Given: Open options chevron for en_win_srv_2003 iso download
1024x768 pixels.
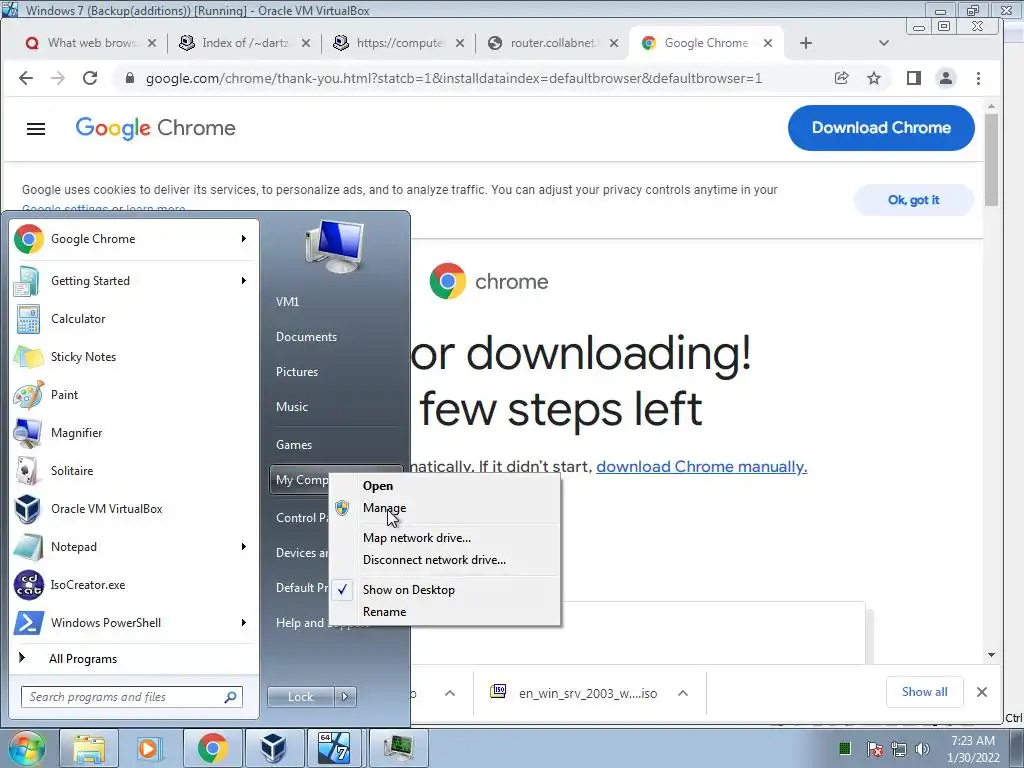Looking at the screenshot, I should pyautogui.click(x=683, y=693).
